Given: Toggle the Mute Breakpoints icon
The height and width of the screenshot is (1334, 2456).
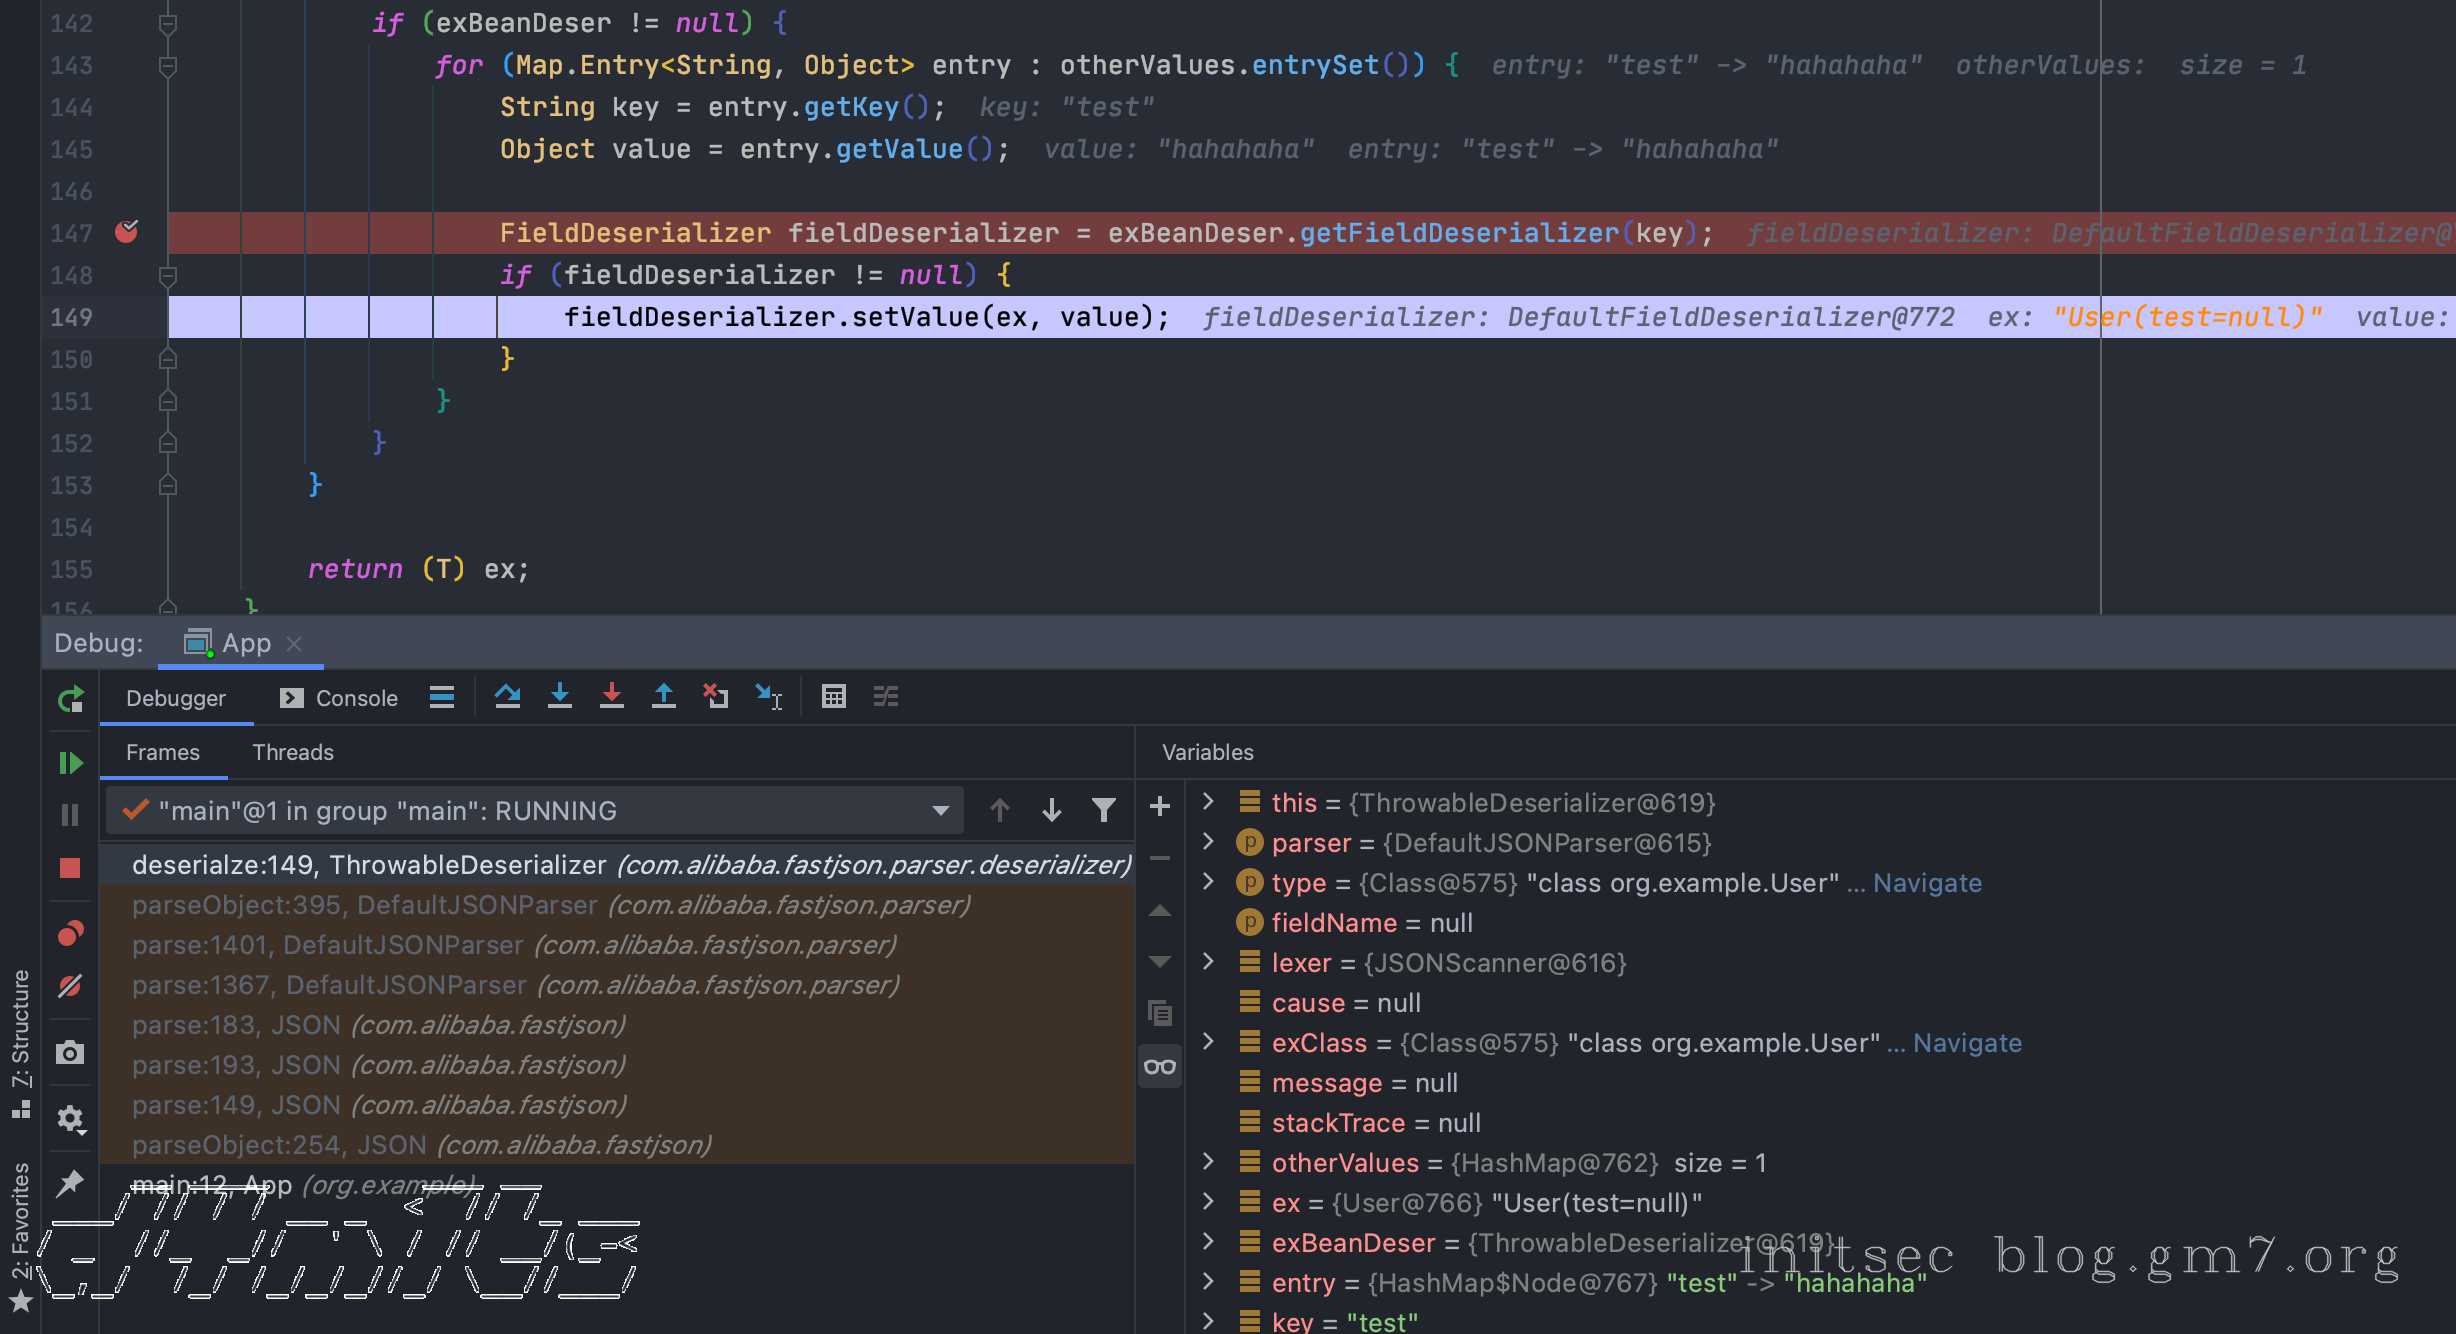Looking at the screenshot, I should pyautogui.click(x=70, y=986).
